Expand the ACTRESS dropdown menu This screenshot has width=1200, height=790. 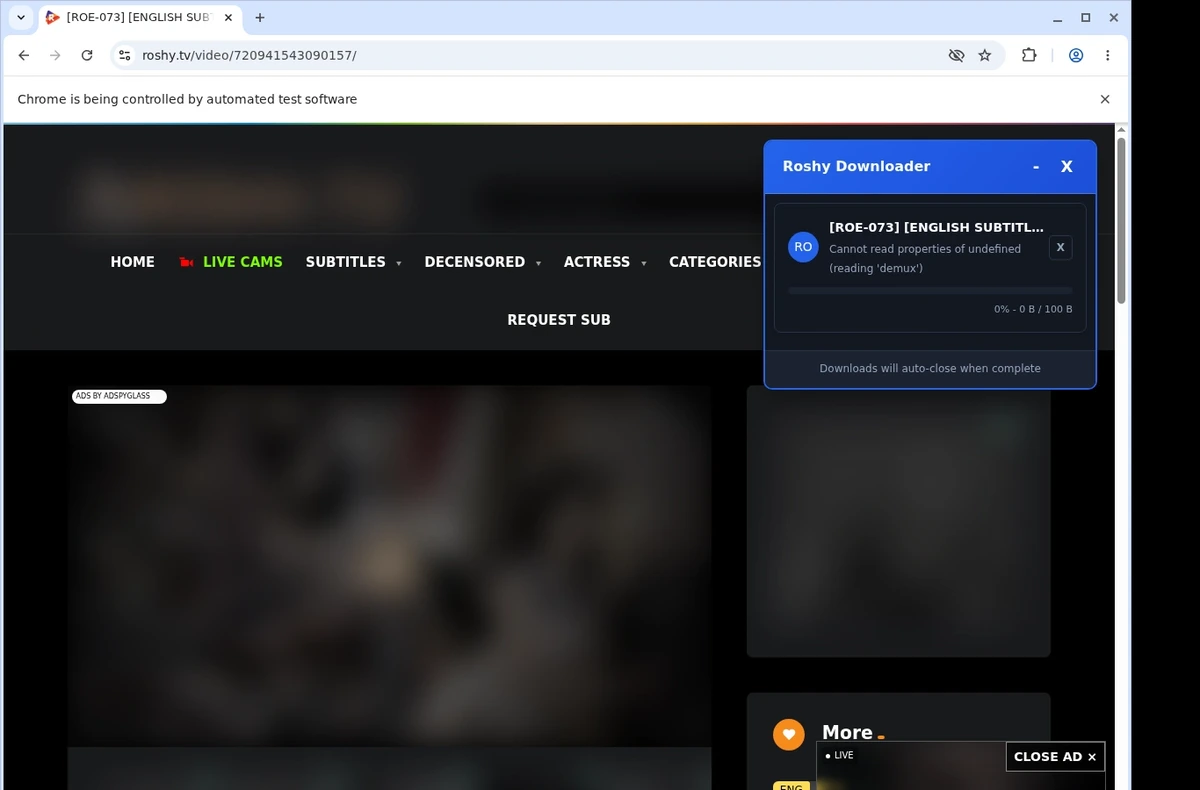coord(604,262)
